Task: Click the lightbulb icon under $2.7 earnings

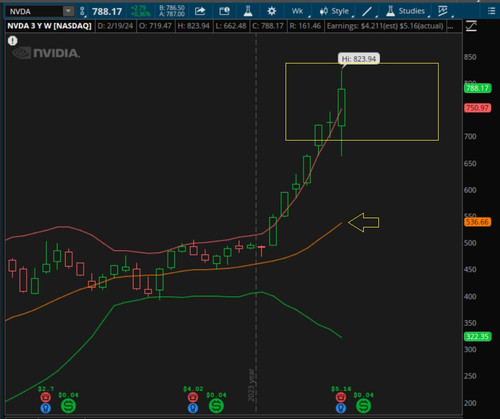Action: click(45, 408)
